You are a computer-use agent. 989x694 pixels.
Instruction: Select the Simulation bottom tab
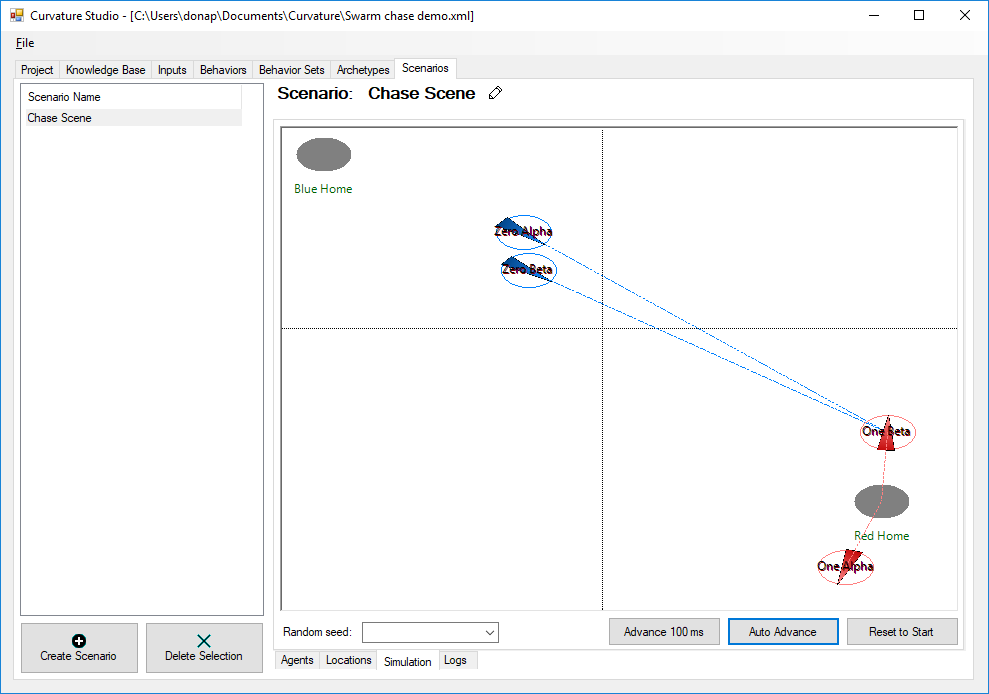click(x=407, y=661)
